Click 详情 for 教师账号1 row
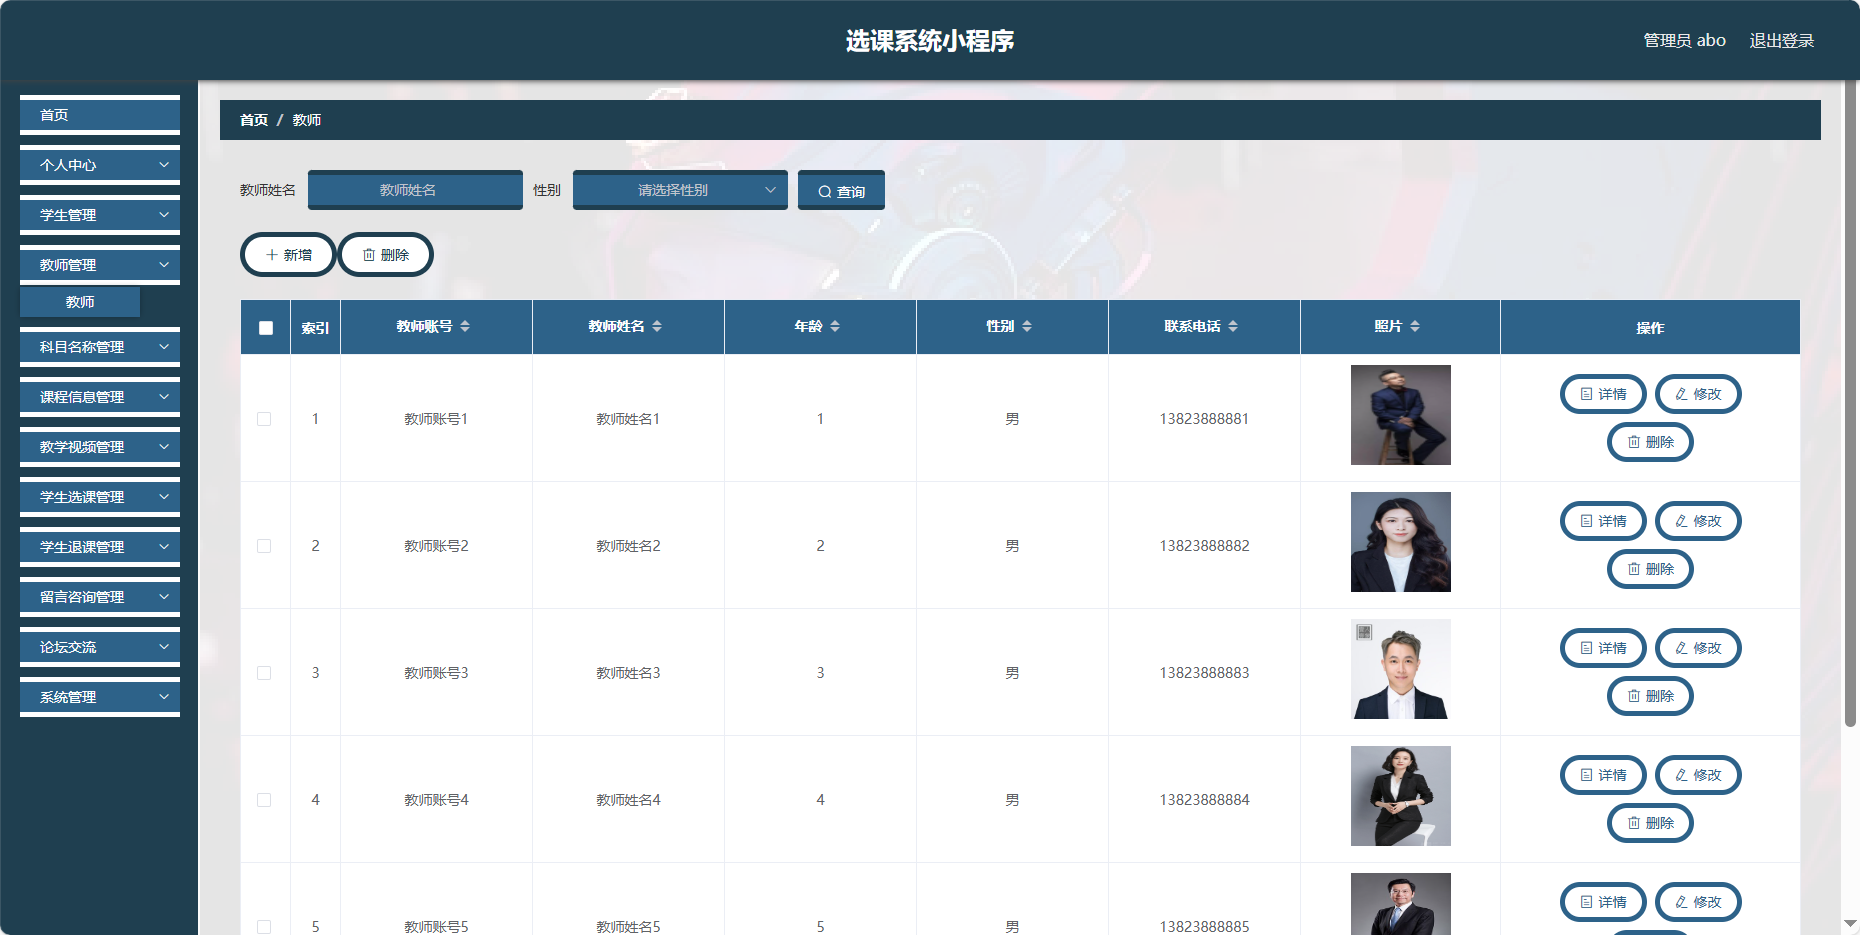Image resolution: width=1860 pixels, height=935 pixels. (1603, 394)
